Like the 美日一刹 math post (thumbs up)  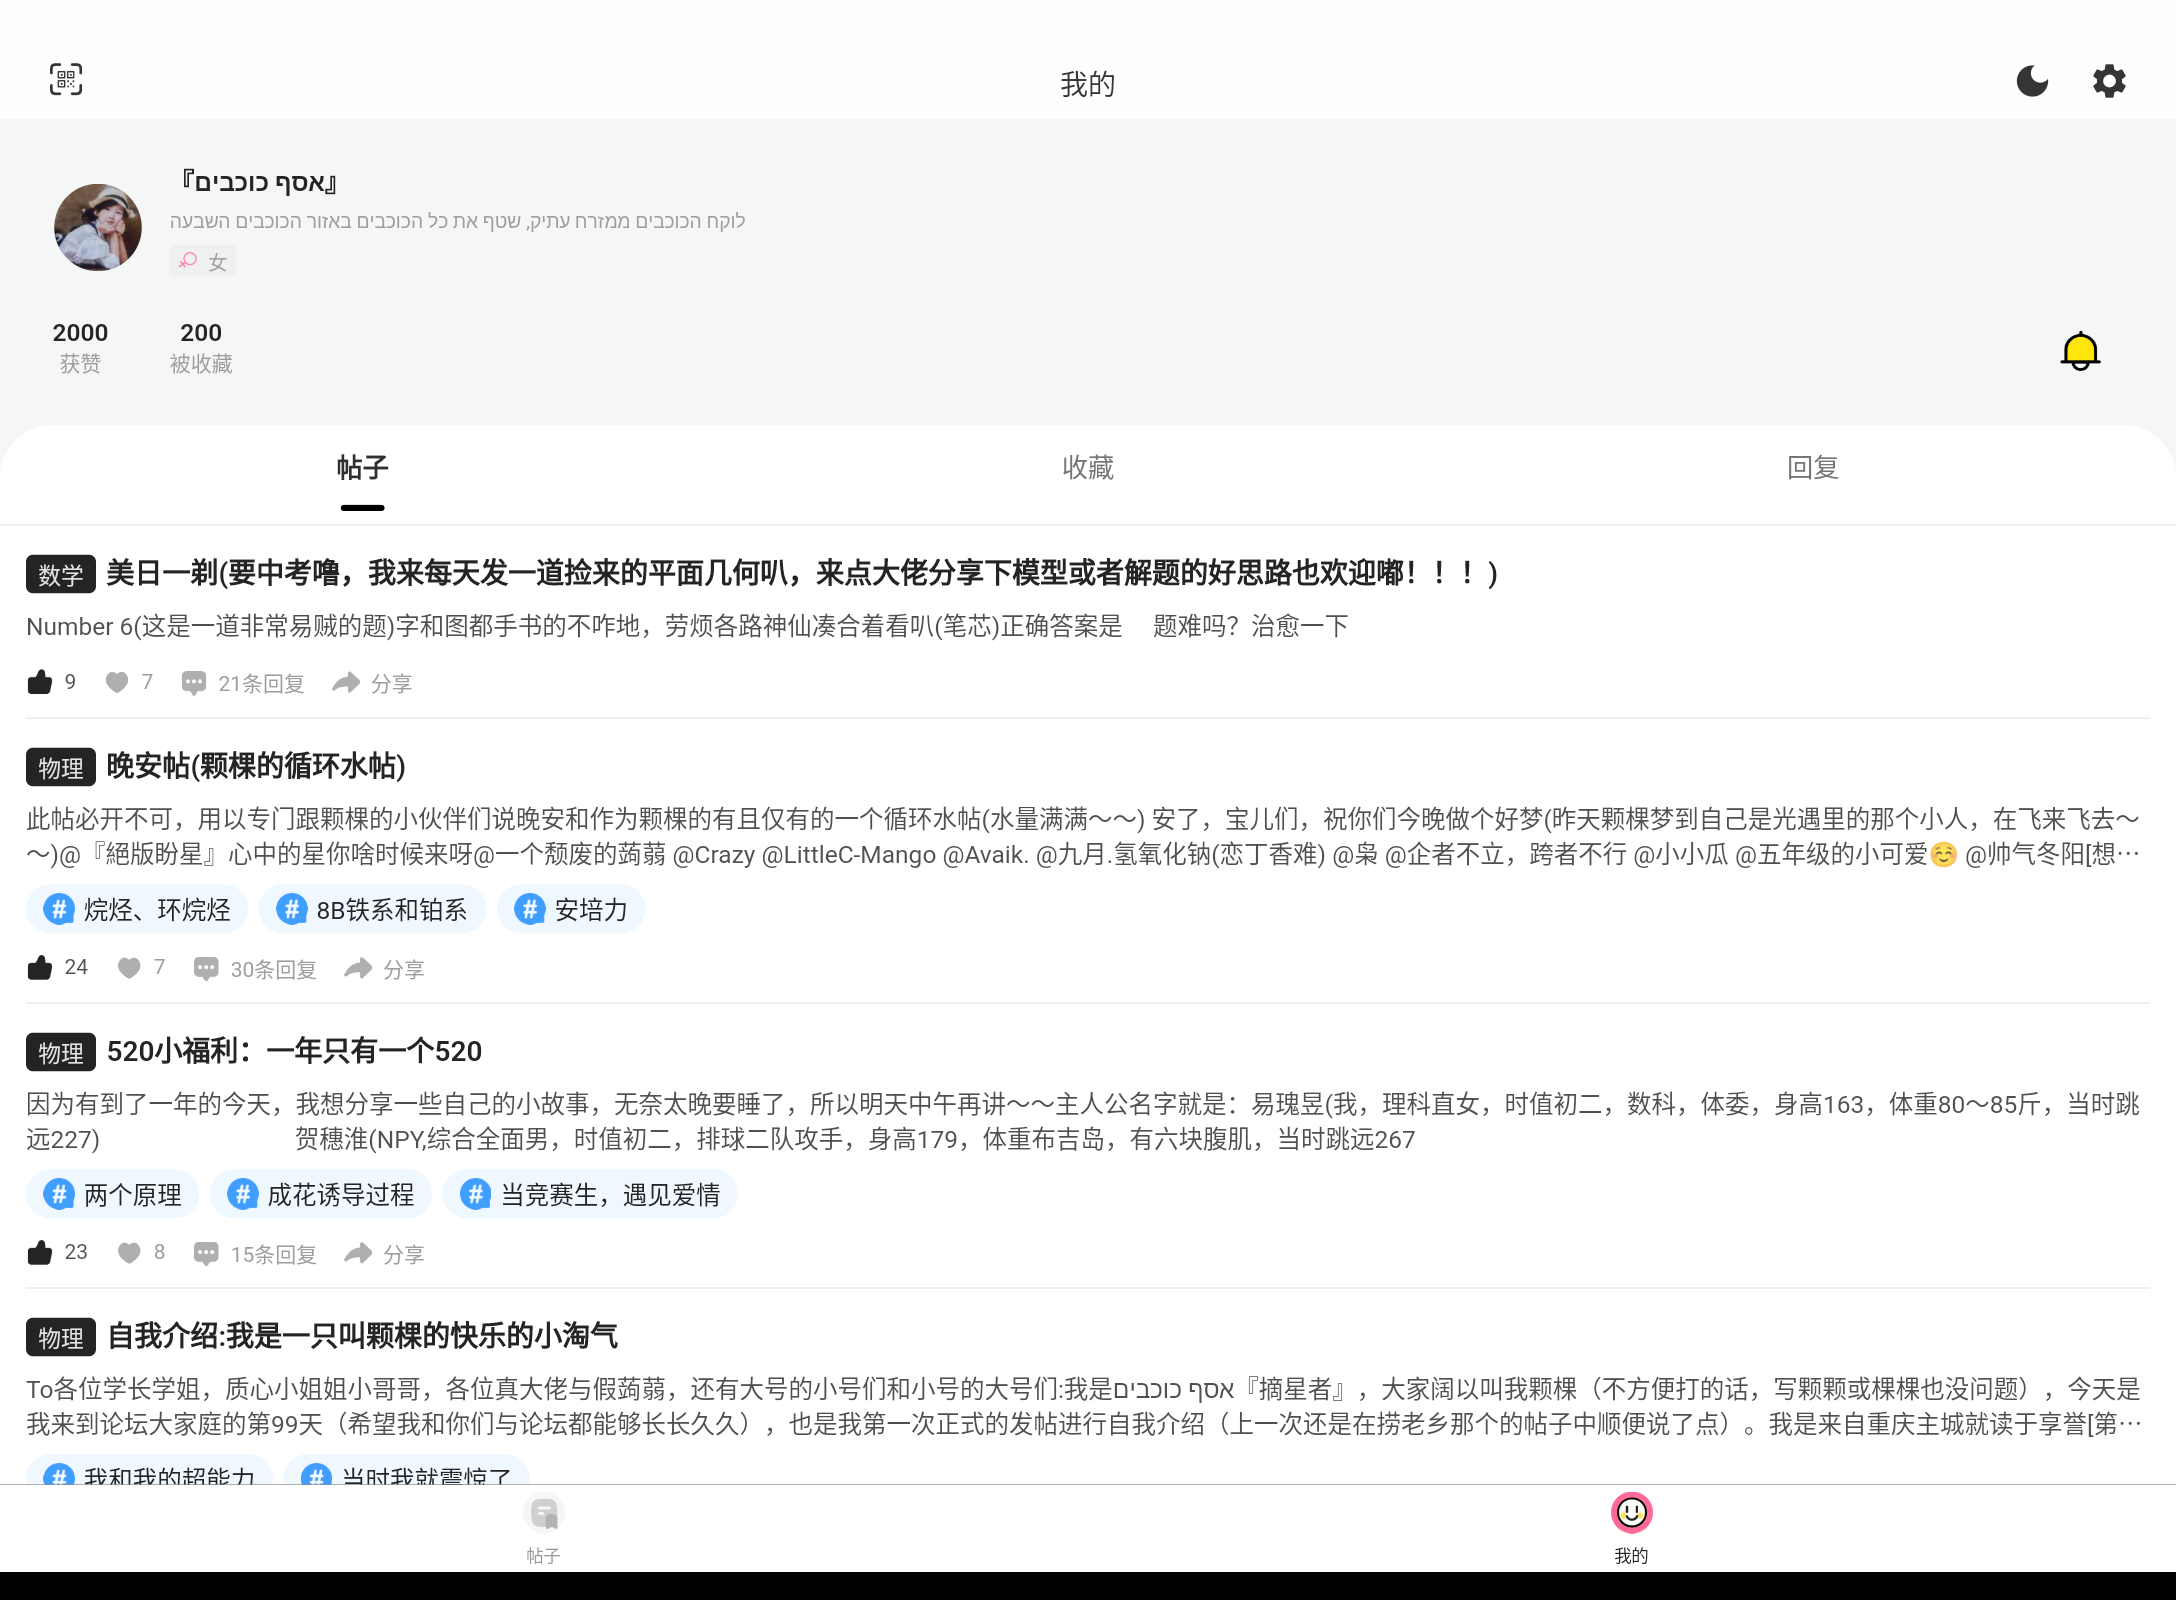40,683
